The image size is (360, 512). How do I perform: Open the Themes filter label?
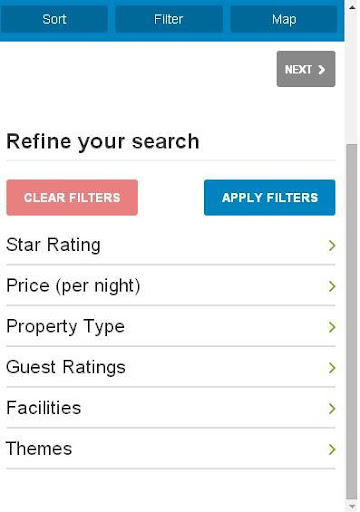pyautogui.click(x=39, y=448)
